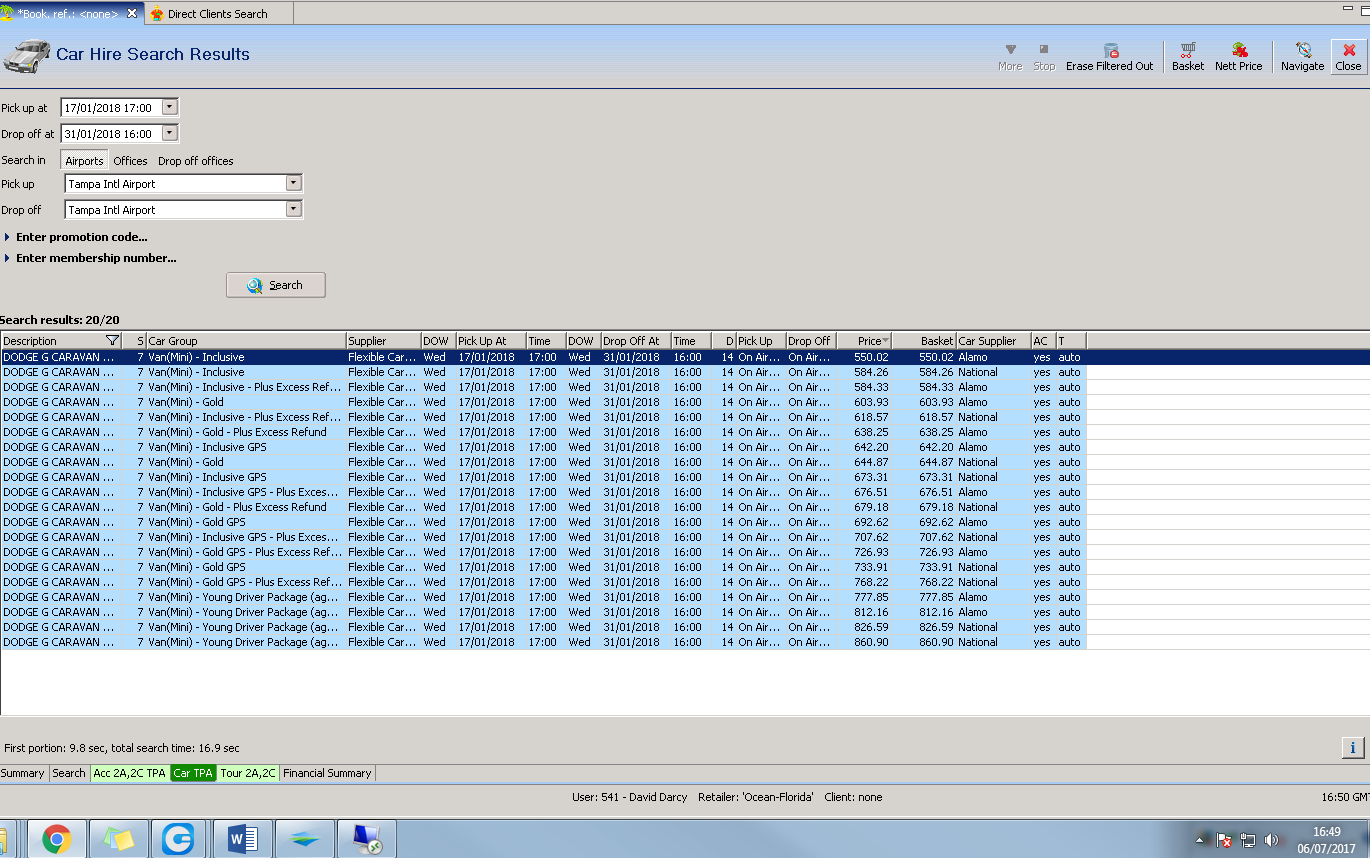
Task: Switch to Microsoft Word in the taskbar
Action: click(242, 839)
